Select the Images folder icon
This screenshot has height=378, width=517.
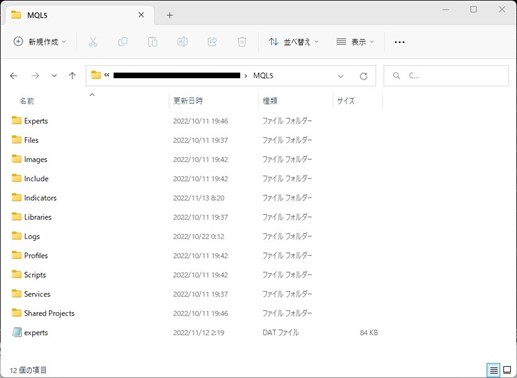click(x=16, y=159)
